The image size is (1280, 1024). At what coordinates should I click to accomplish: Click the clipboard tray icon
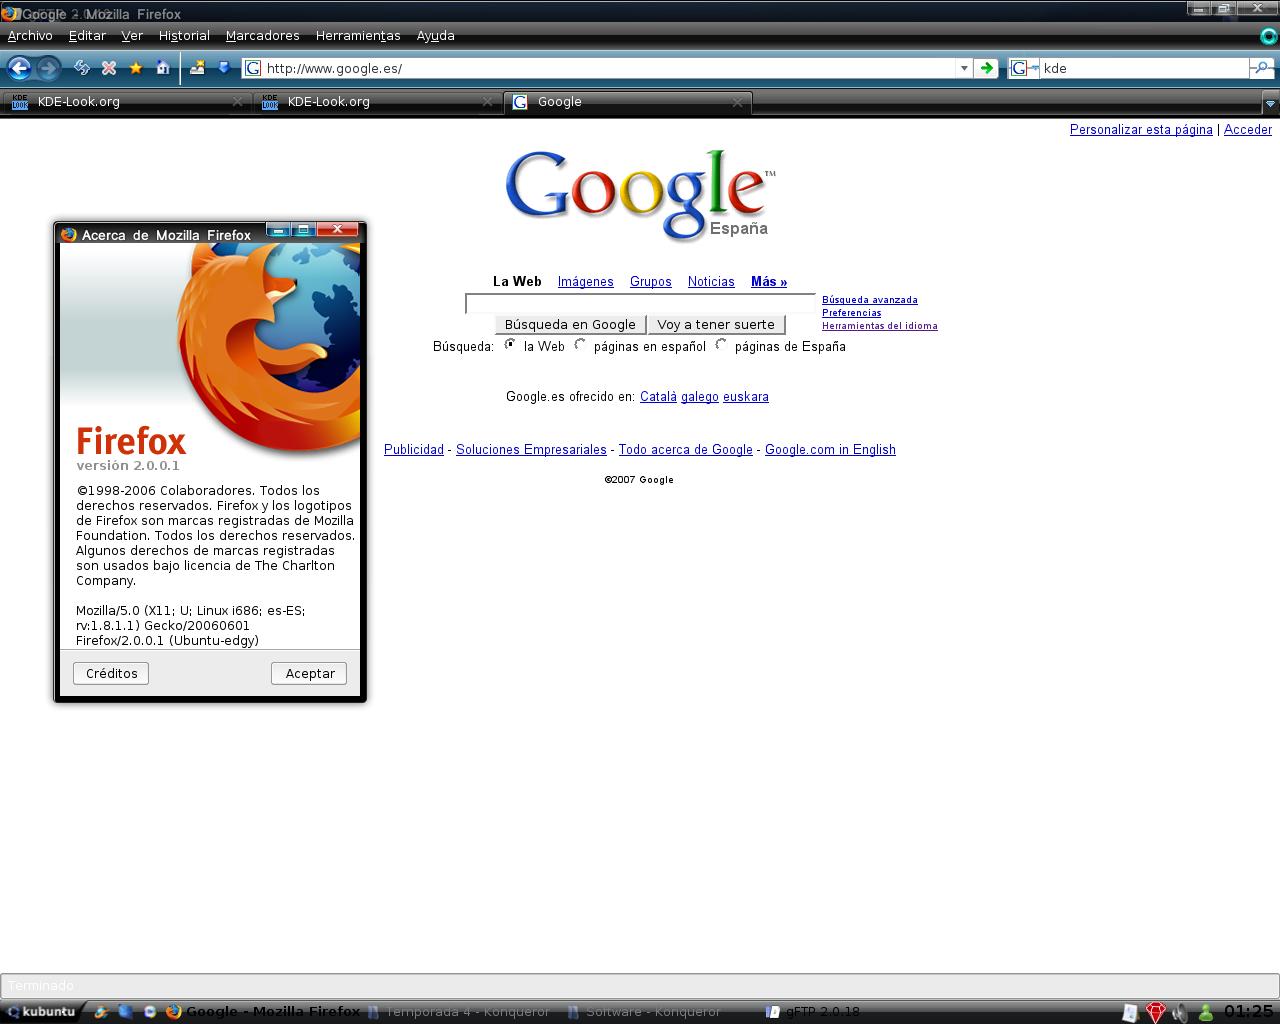1130,1012
